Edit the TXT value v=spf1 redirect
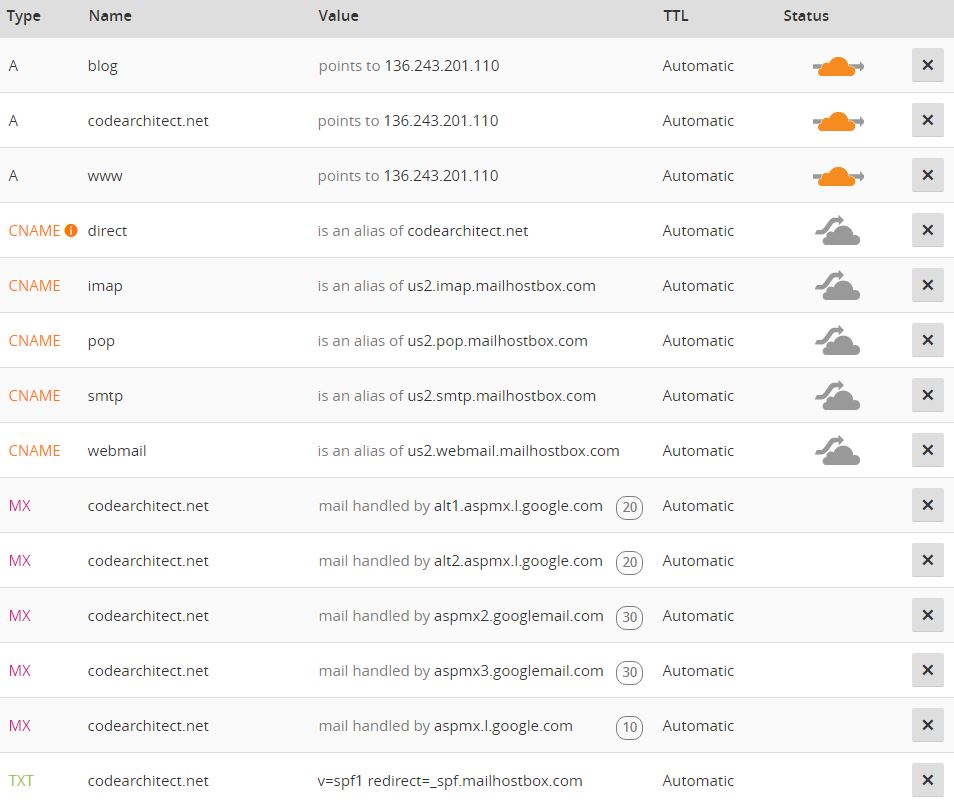 (x=450, y=781)
